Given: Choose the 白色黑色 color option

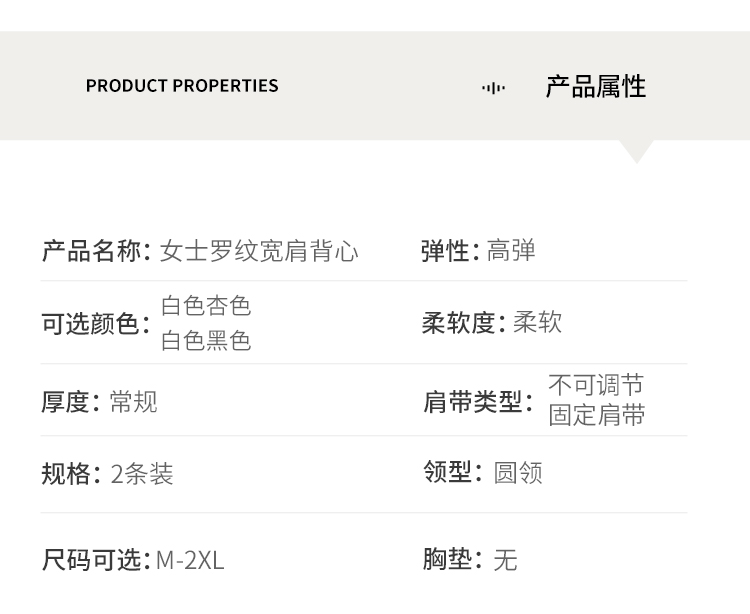Looking at the screenshot, I should [x=206, y=341].
